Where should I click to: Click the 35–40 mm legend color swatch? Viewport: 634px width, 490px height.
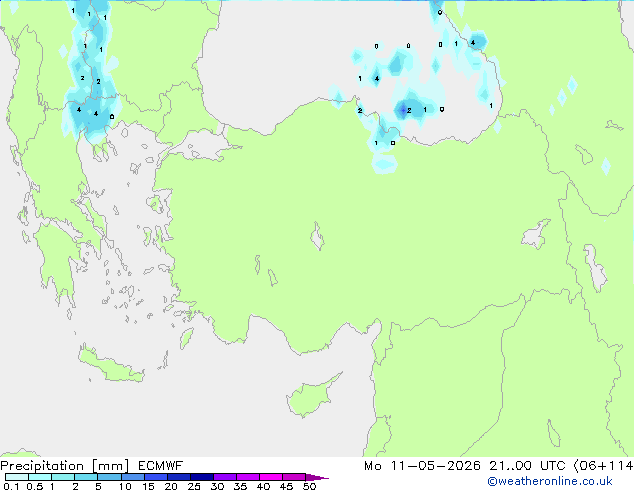coord(248,477)
